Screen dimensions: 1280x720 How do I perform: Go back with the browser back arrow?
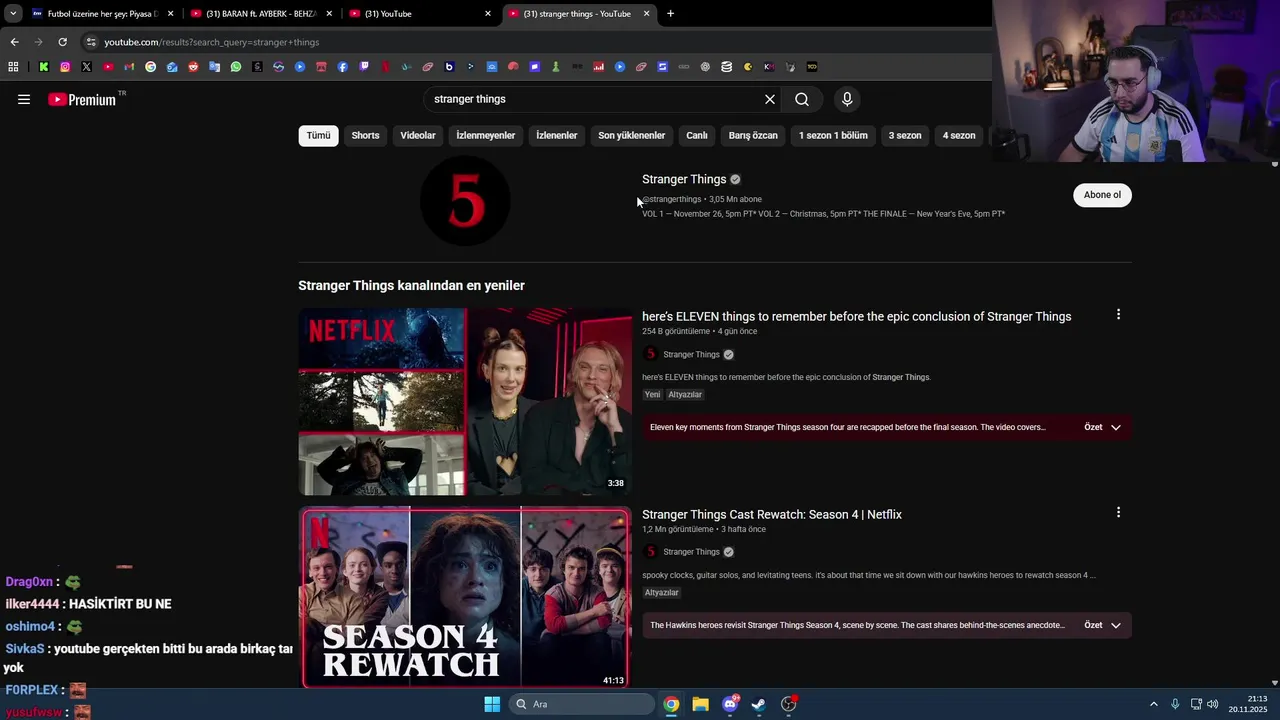14,42
